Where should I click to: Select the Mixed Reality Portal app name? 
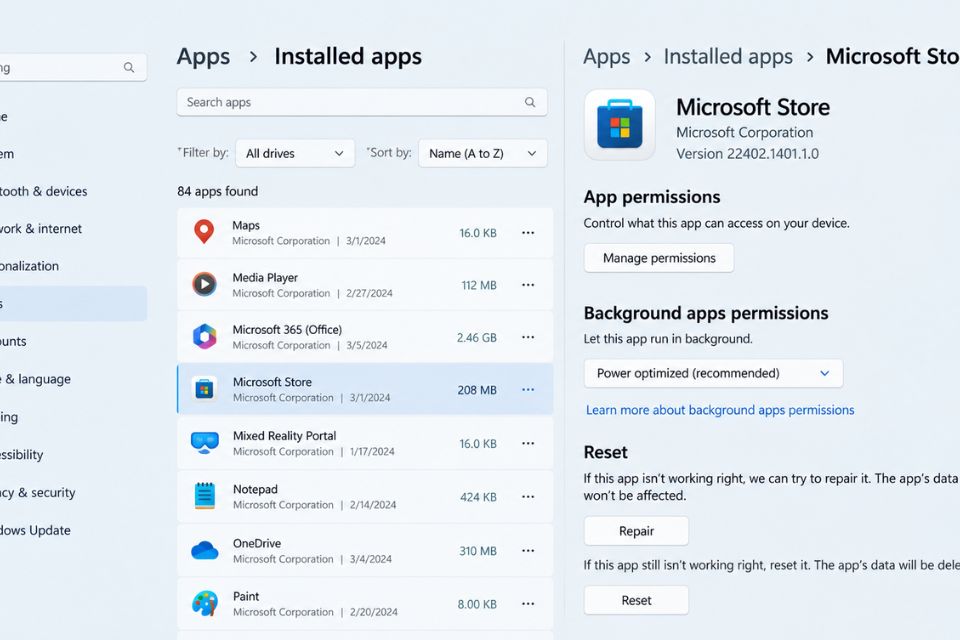pyautogui.click(x=285, y=435)
